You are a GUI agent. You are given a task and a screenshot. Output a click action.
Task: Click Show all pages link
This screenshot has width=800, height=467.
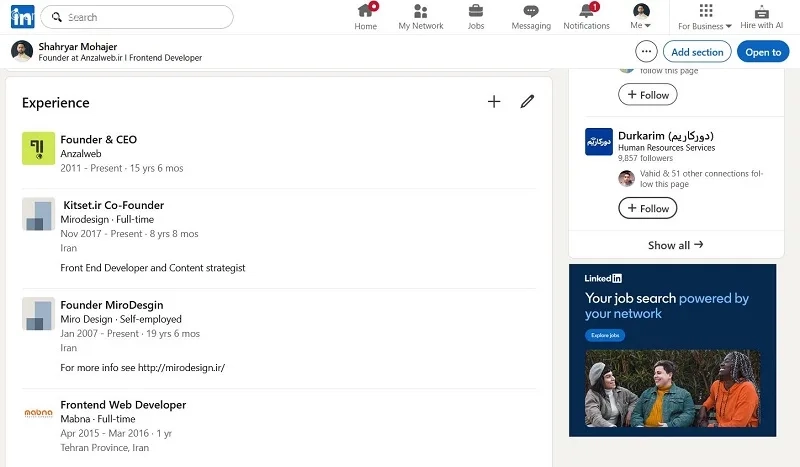(676, 245)
